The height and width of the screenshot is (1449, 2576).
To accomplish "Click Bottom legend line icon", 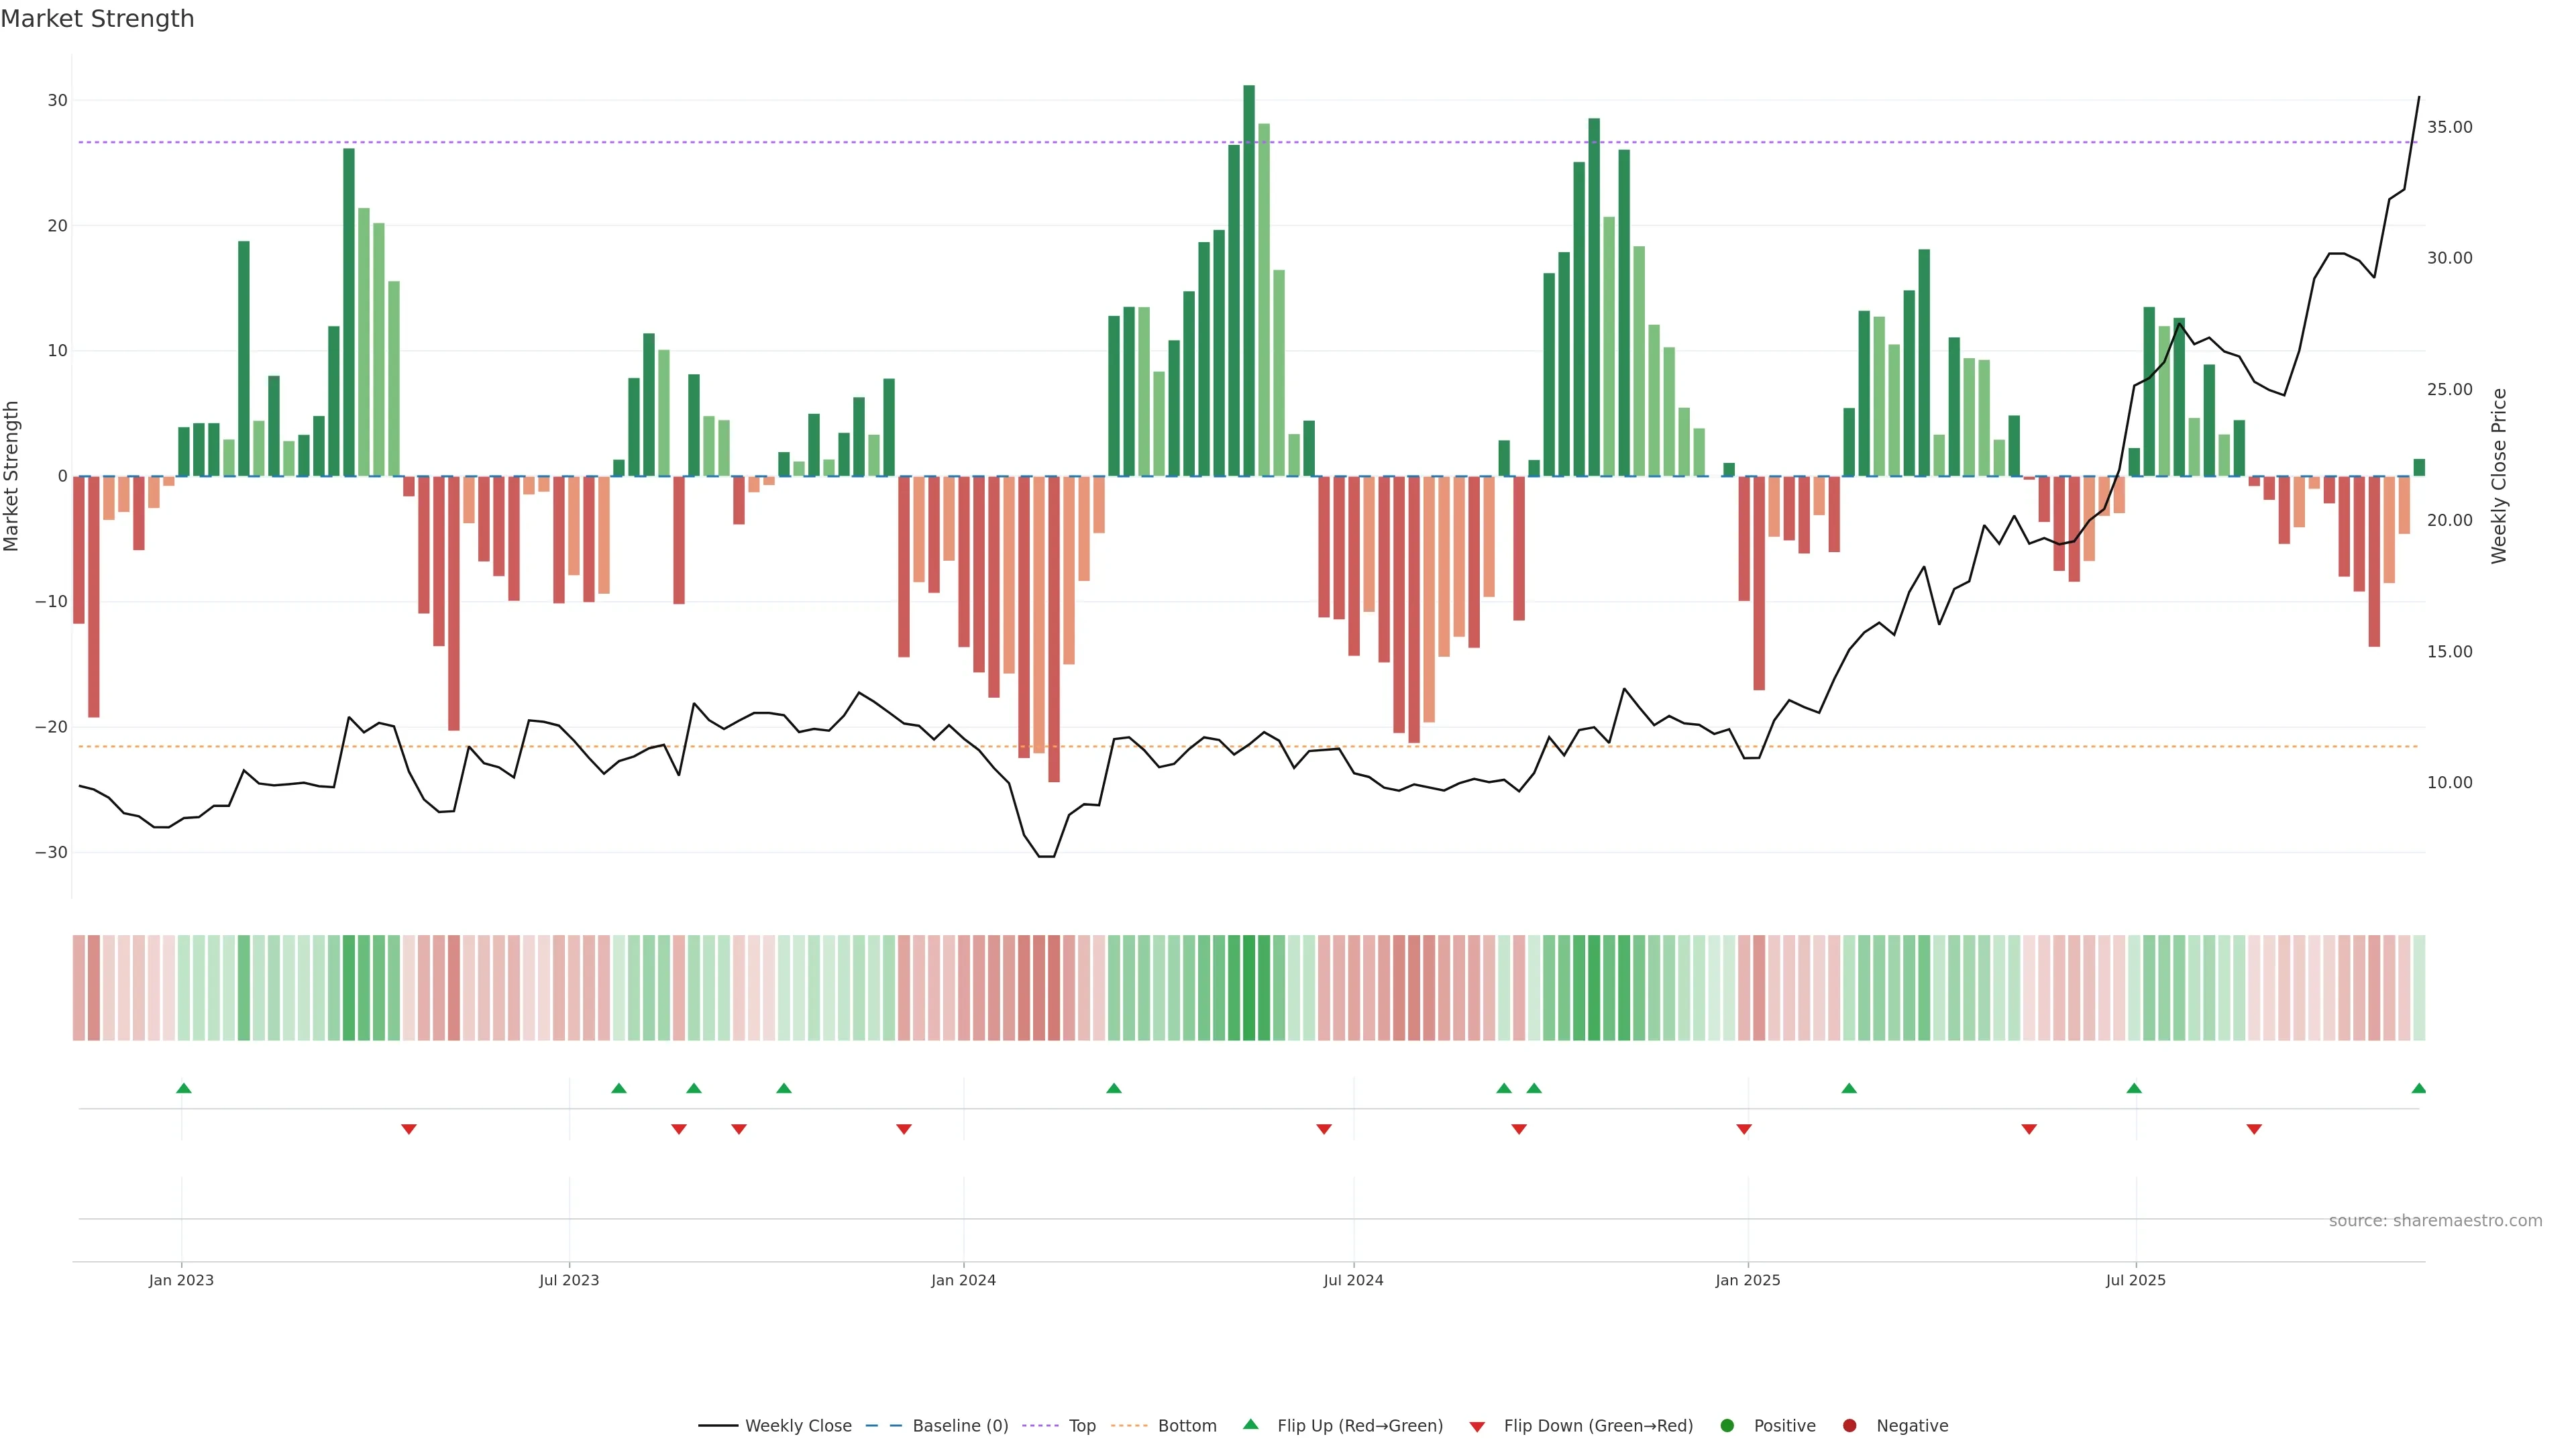I will point(1130,1426).
